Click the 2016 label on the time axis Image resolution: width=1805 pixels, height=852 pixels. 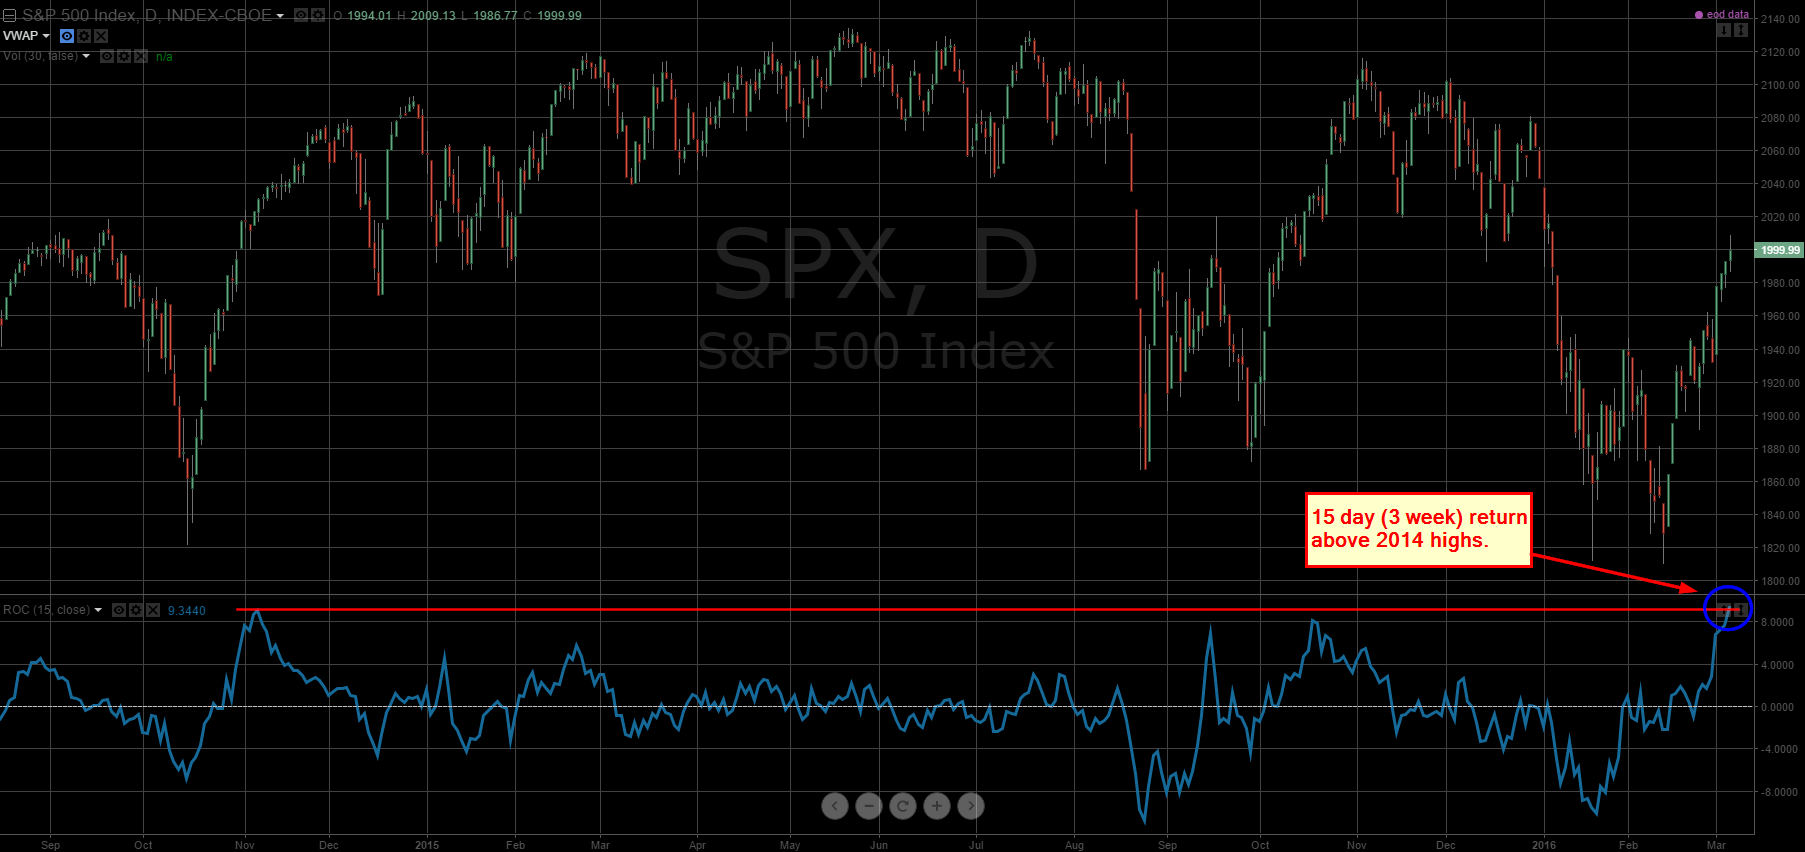pyautogui.click(x=1544, y=845)
